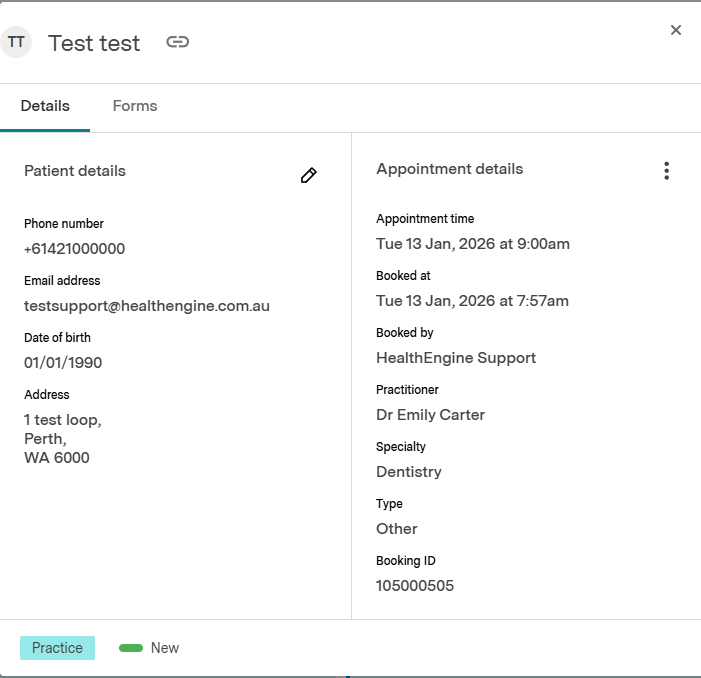This screenshot has width=701, height=678.
Task: Click practitioner name Dr Emily Carter
Action: 430,415
